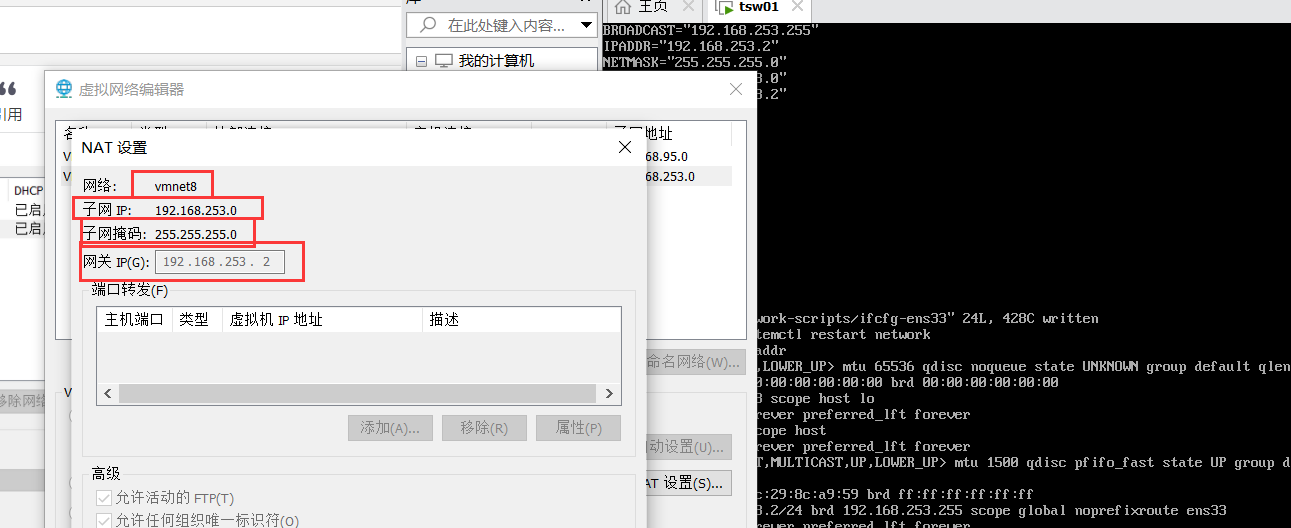Click the 虚拟机 IP 地址 column header

(322, 320)
